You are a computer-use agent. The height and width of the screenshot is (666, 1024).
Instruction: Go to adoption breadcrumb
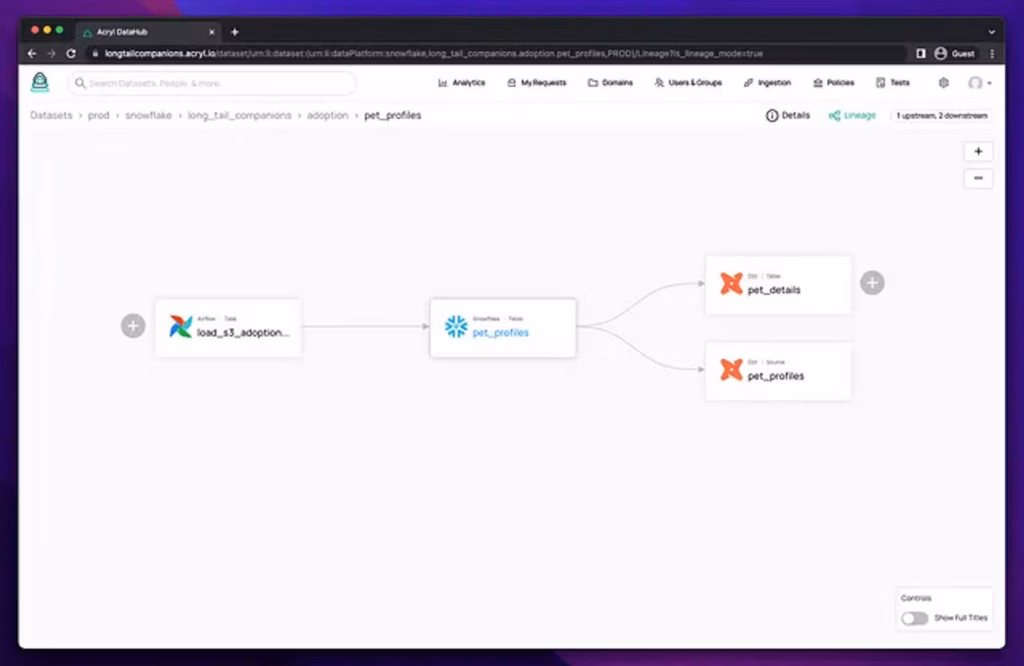tap(327, 115)
